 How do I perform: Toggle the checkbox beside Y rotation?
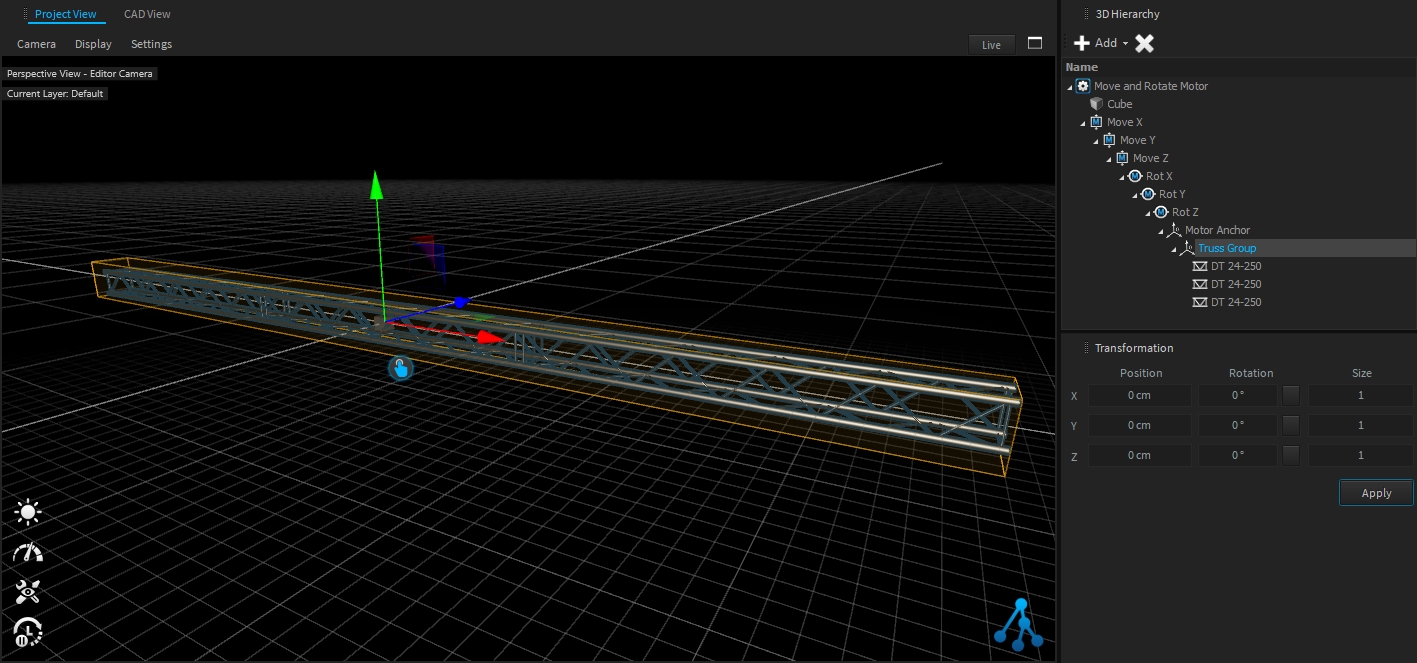coord(1291,425)
